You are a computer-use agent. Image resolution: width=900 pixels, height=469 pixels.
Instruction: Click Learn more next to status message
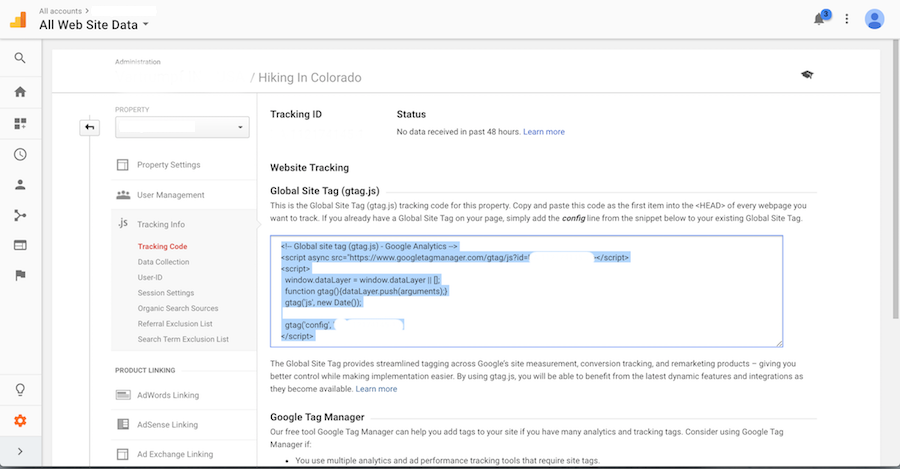(x=544, y=132)
